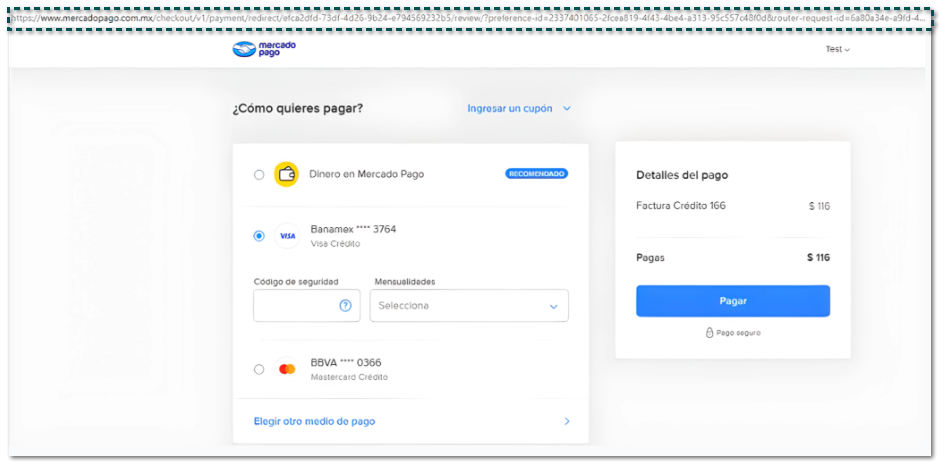The height and width of the screenshot is (465, 945).
Task: Click the Dinero en Mercado Pago label
Action: point(366,175)
